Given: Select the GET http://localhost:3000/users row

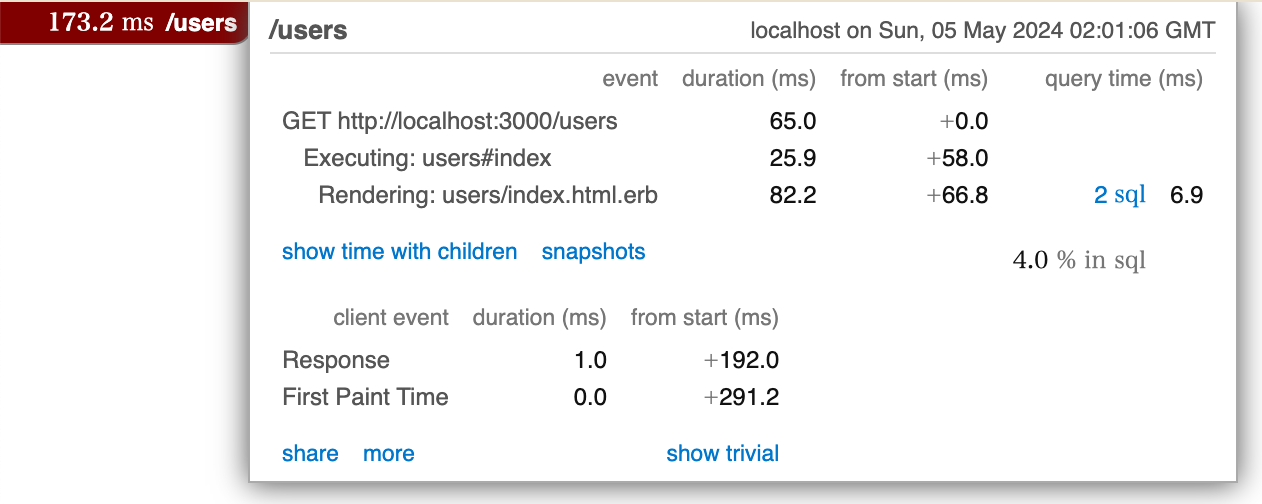Looking at the screenshot, I should pyautogui.click(x=742, y=122).
